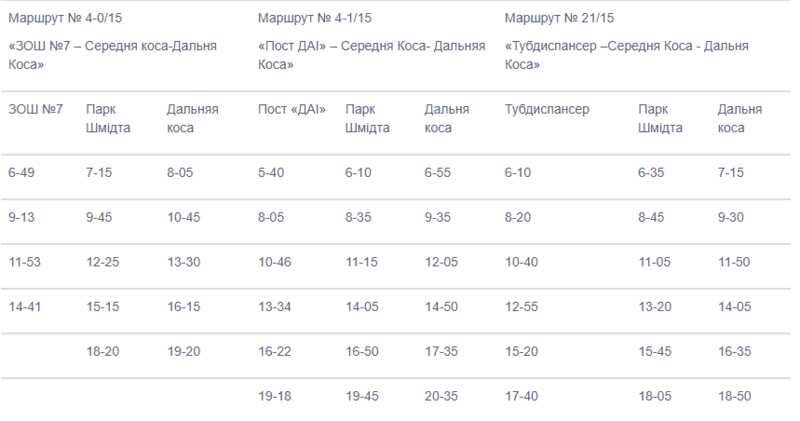Screen dimensions: 800x421
Task: Select the 6-49 departure time cell
Action: click(x=22, y=173)
